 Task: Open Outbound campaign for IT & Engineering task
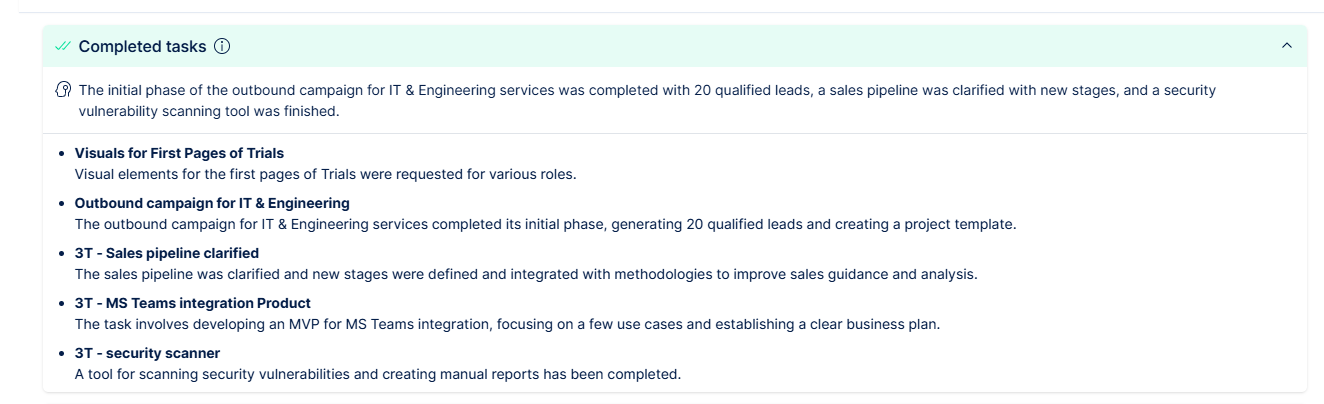pos(212,203)
